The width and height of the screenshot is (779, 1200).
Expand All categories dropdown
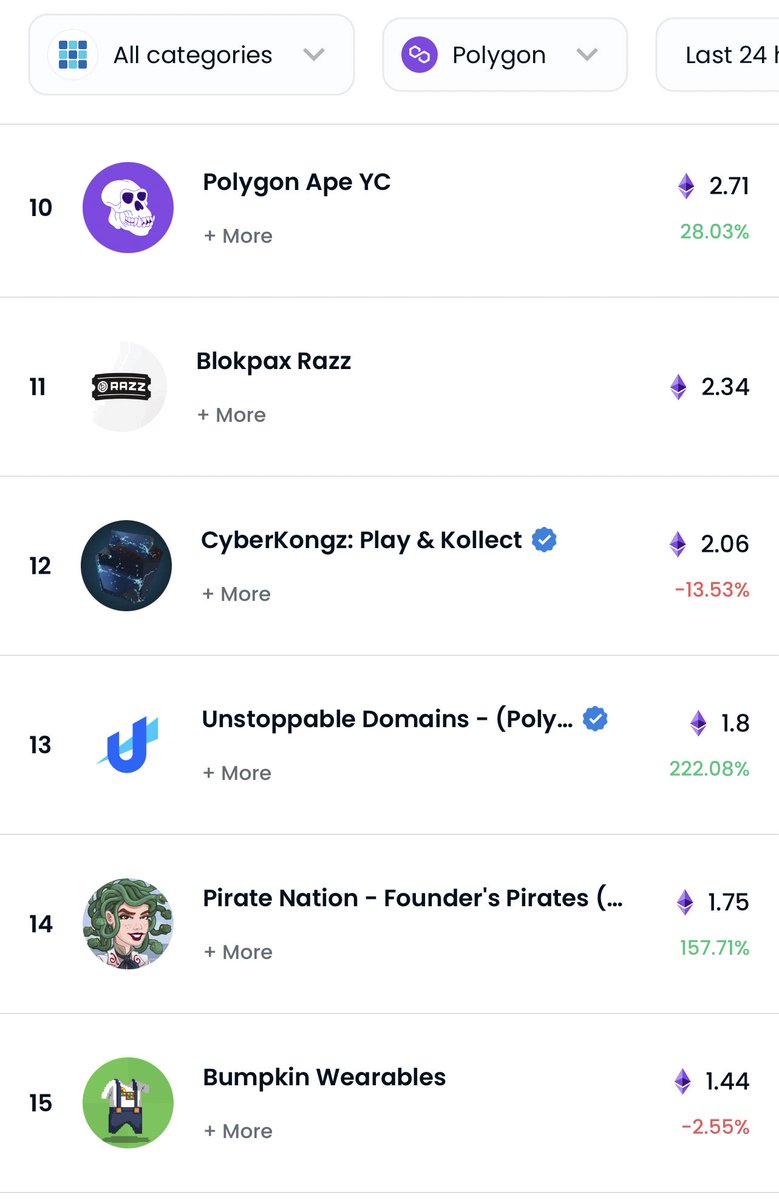click(x=191, y=55)
